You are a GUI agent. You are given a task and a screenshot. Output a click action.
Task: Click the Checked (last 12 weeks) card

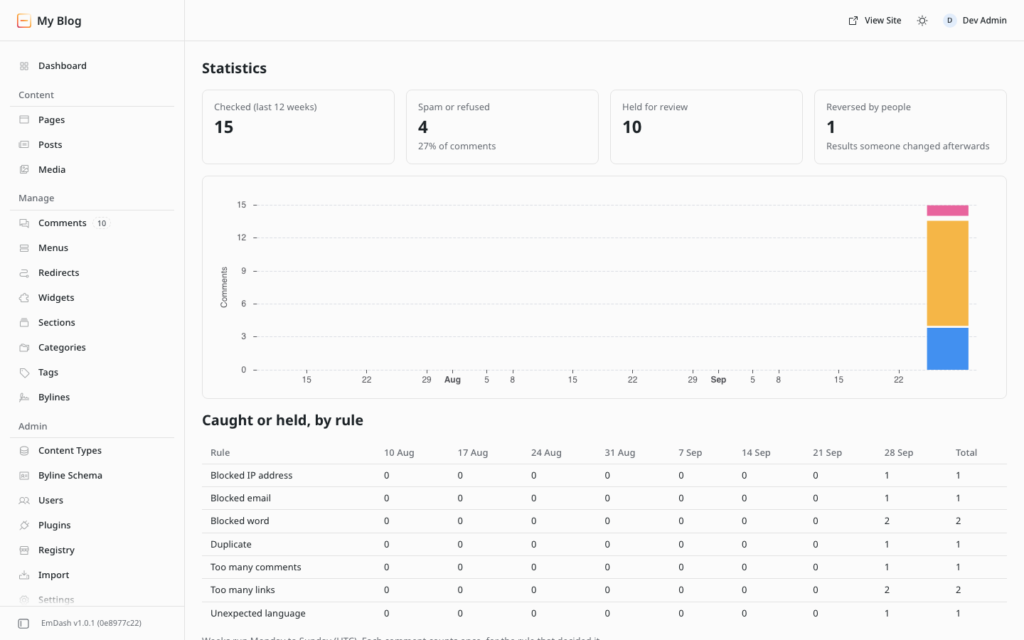pos(298,127)
